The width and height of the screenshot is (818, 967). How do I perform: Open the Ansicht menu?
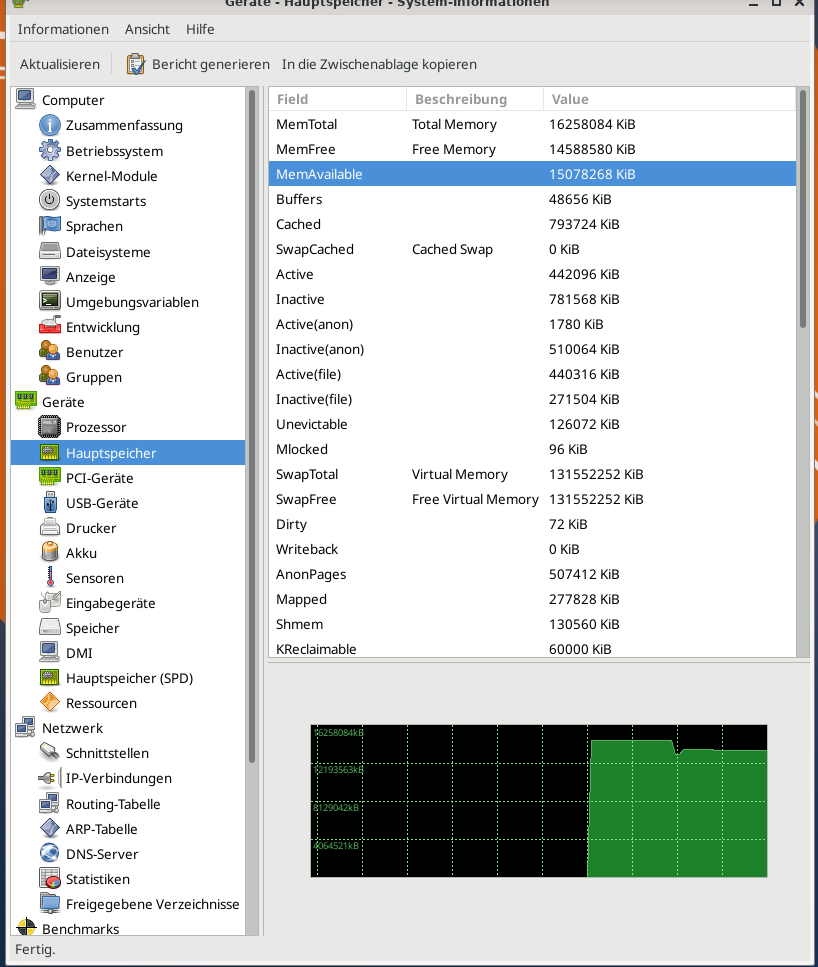147,29
